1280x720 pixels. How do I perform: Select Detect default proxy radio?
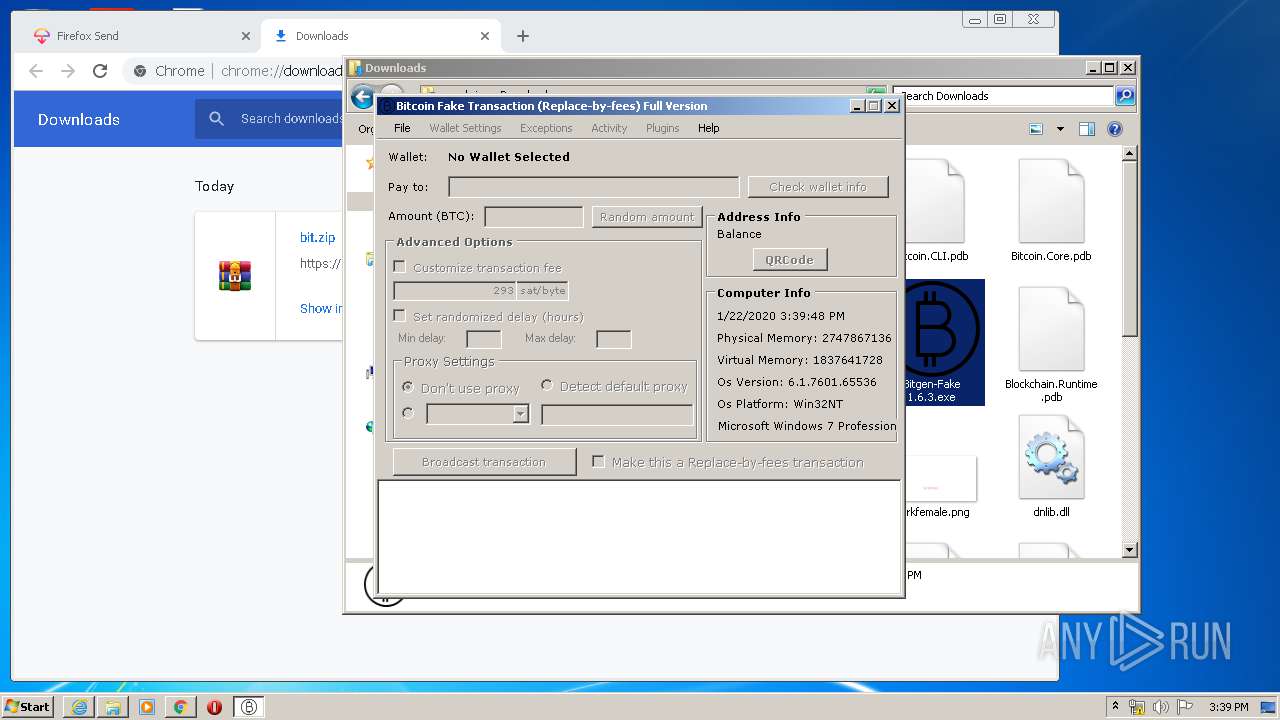pos(547,385)
